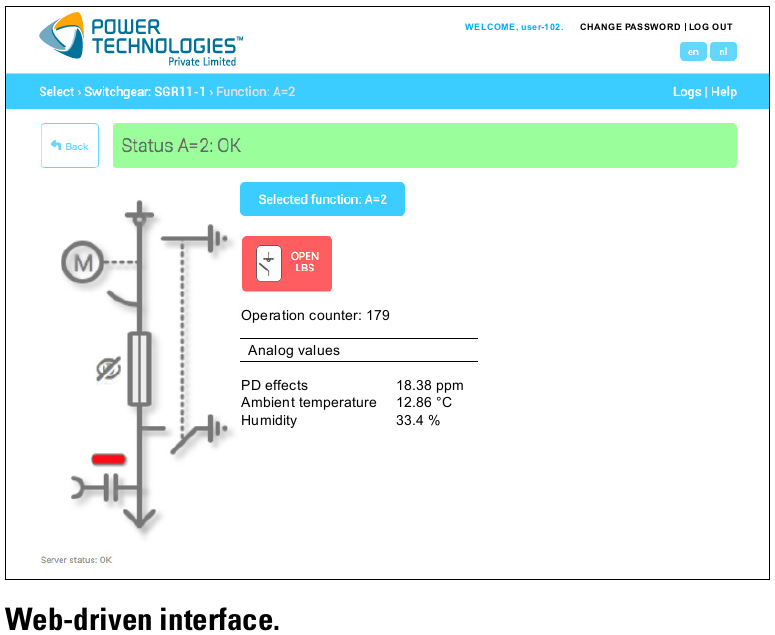Open the Logs page
775x635 pixels.
(x=687, y=92)
